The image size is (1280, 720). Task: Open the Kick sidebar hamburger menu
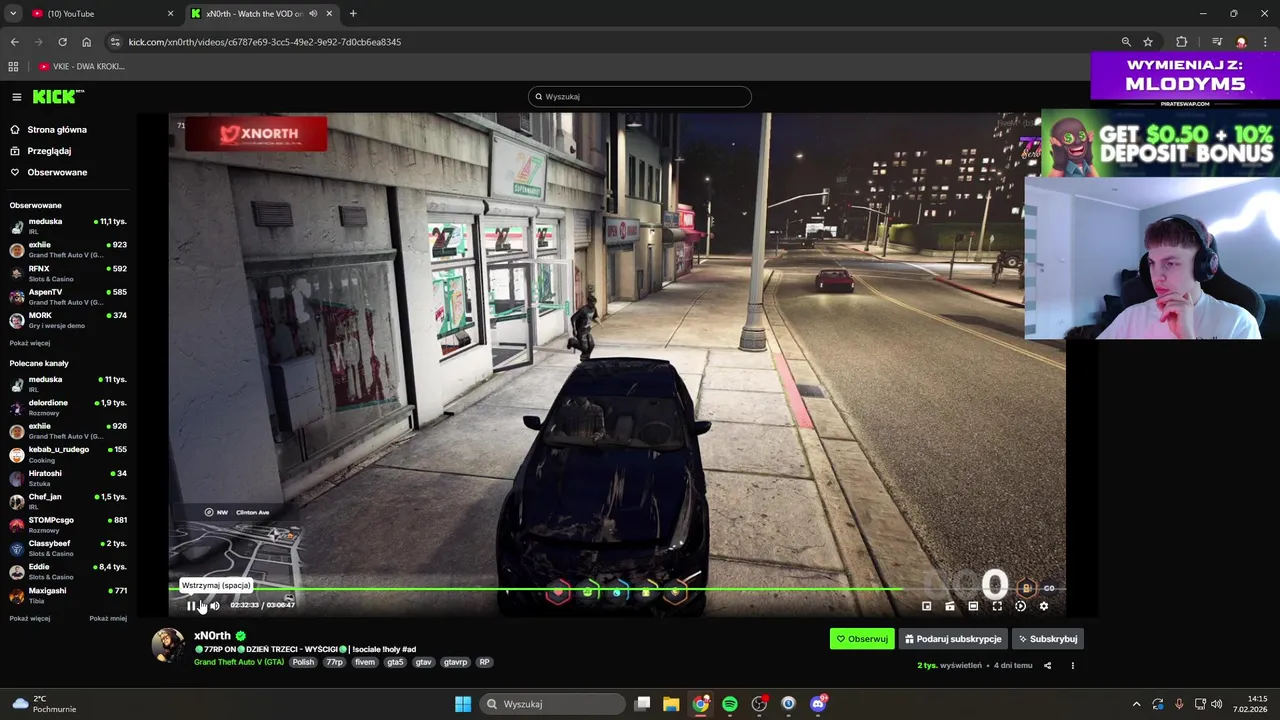pos(17,97)
